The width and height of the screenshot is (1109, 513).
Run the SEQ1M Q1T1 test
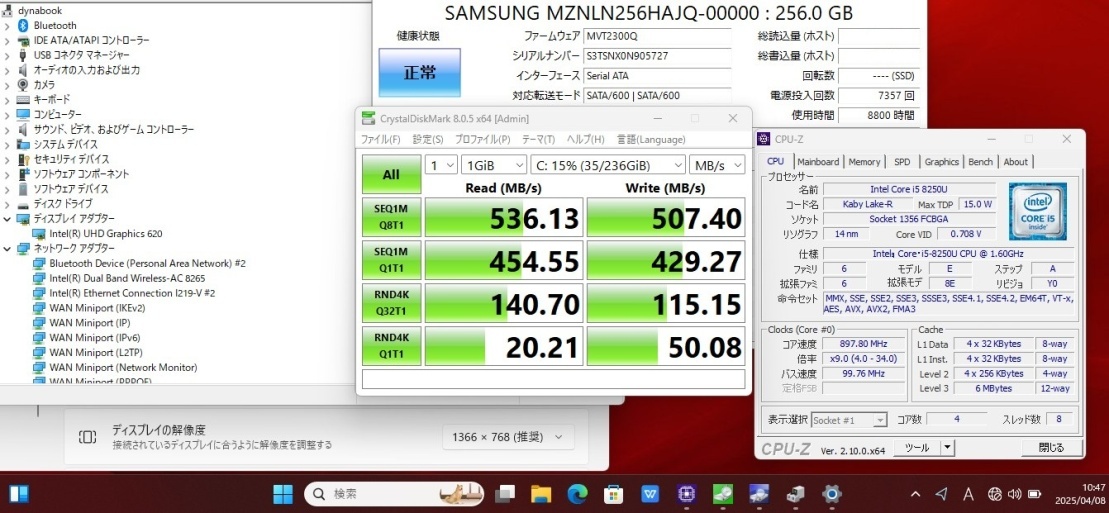click(x=391, y=260)
